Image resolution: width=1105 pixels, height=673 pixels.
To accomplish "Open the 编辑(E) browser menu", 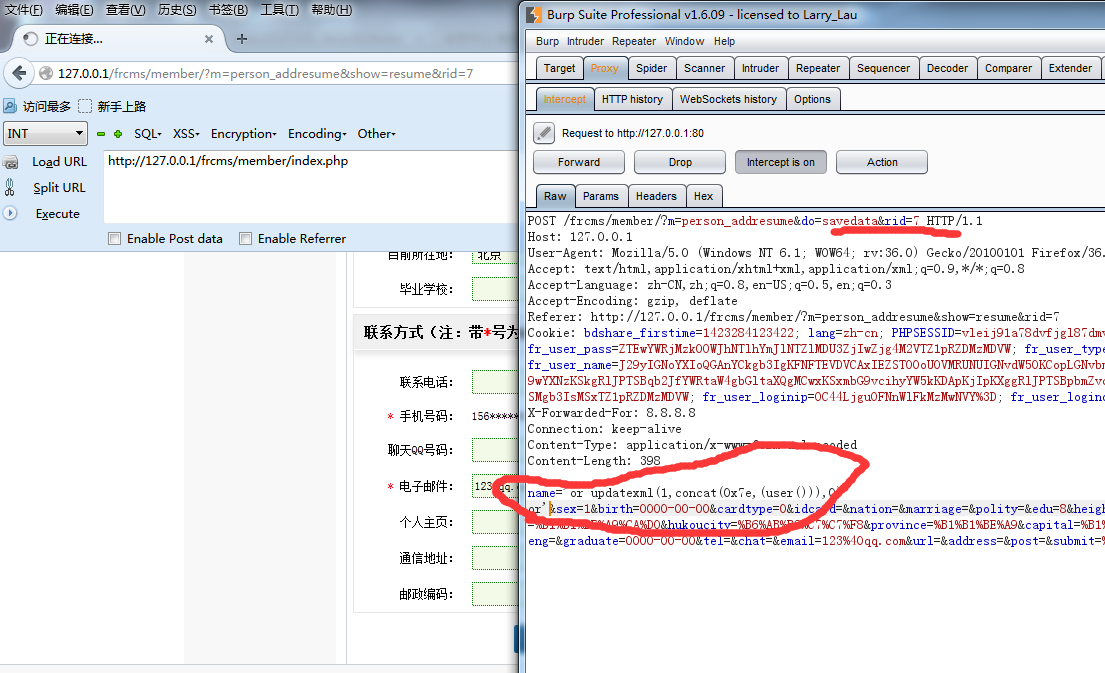I will tap(74, 10).
